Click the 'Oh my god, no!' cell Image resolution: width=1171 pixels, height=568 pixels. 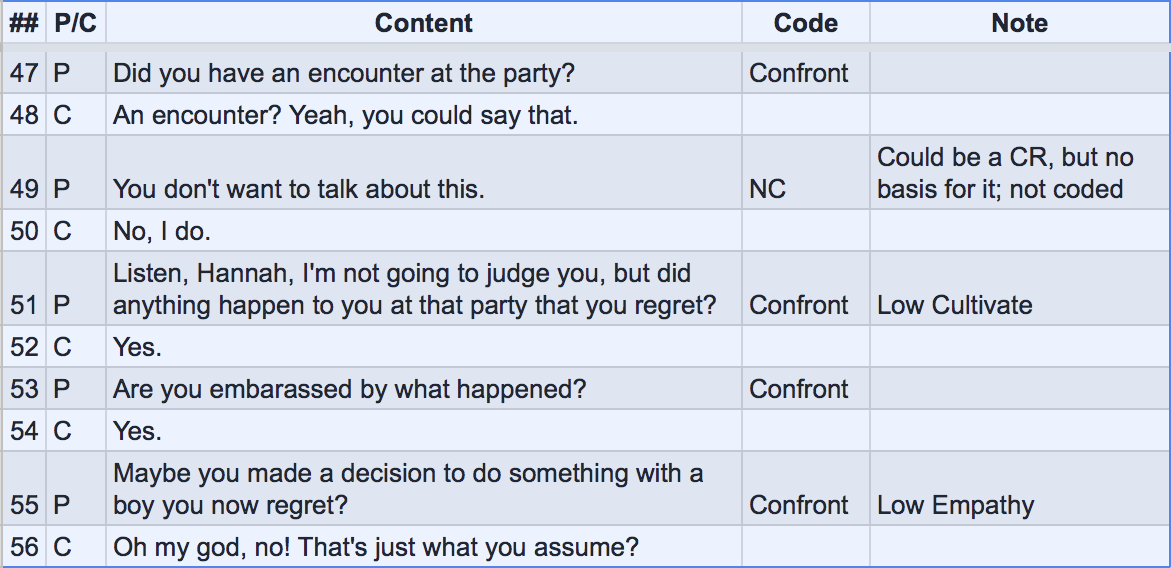(375, 547)
